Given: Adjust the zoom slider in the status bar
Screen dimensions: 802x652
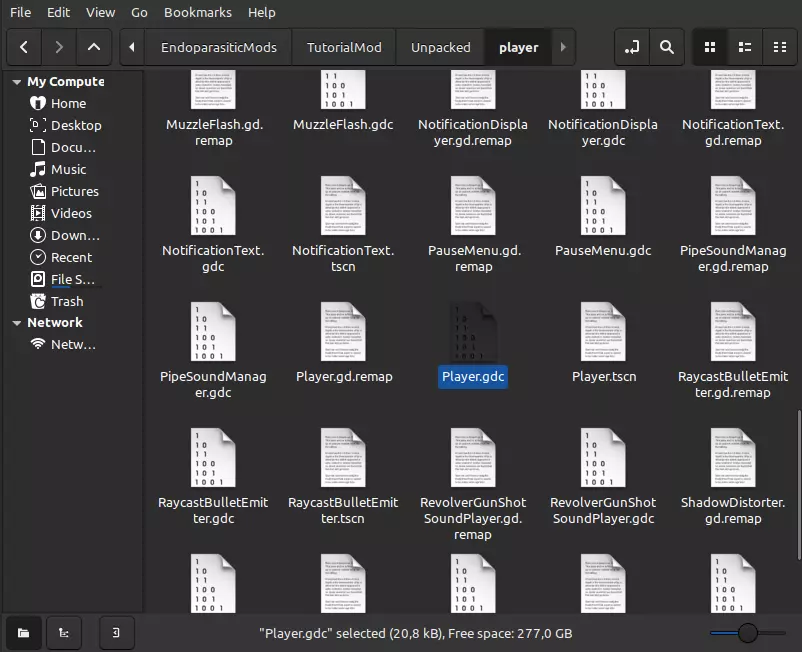Looking at the screenshot, I should pos(747,632).
